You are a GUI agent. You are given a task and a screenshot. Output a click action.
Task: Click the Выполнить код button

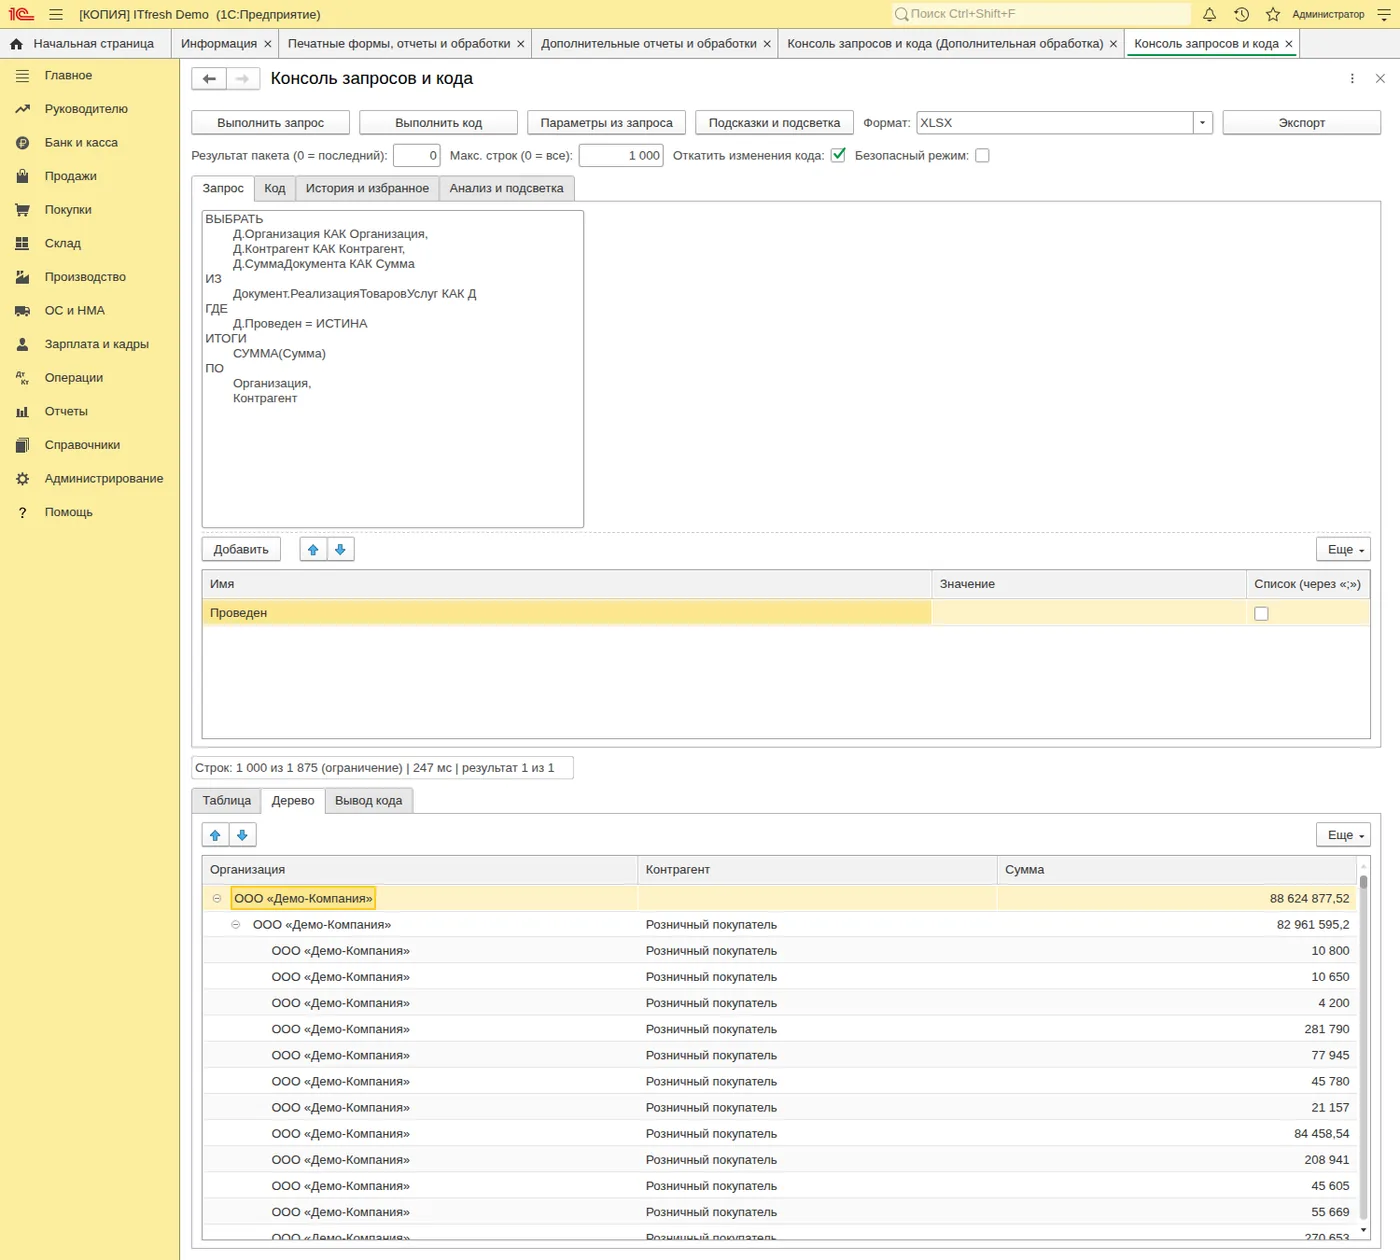click(439, 123)
